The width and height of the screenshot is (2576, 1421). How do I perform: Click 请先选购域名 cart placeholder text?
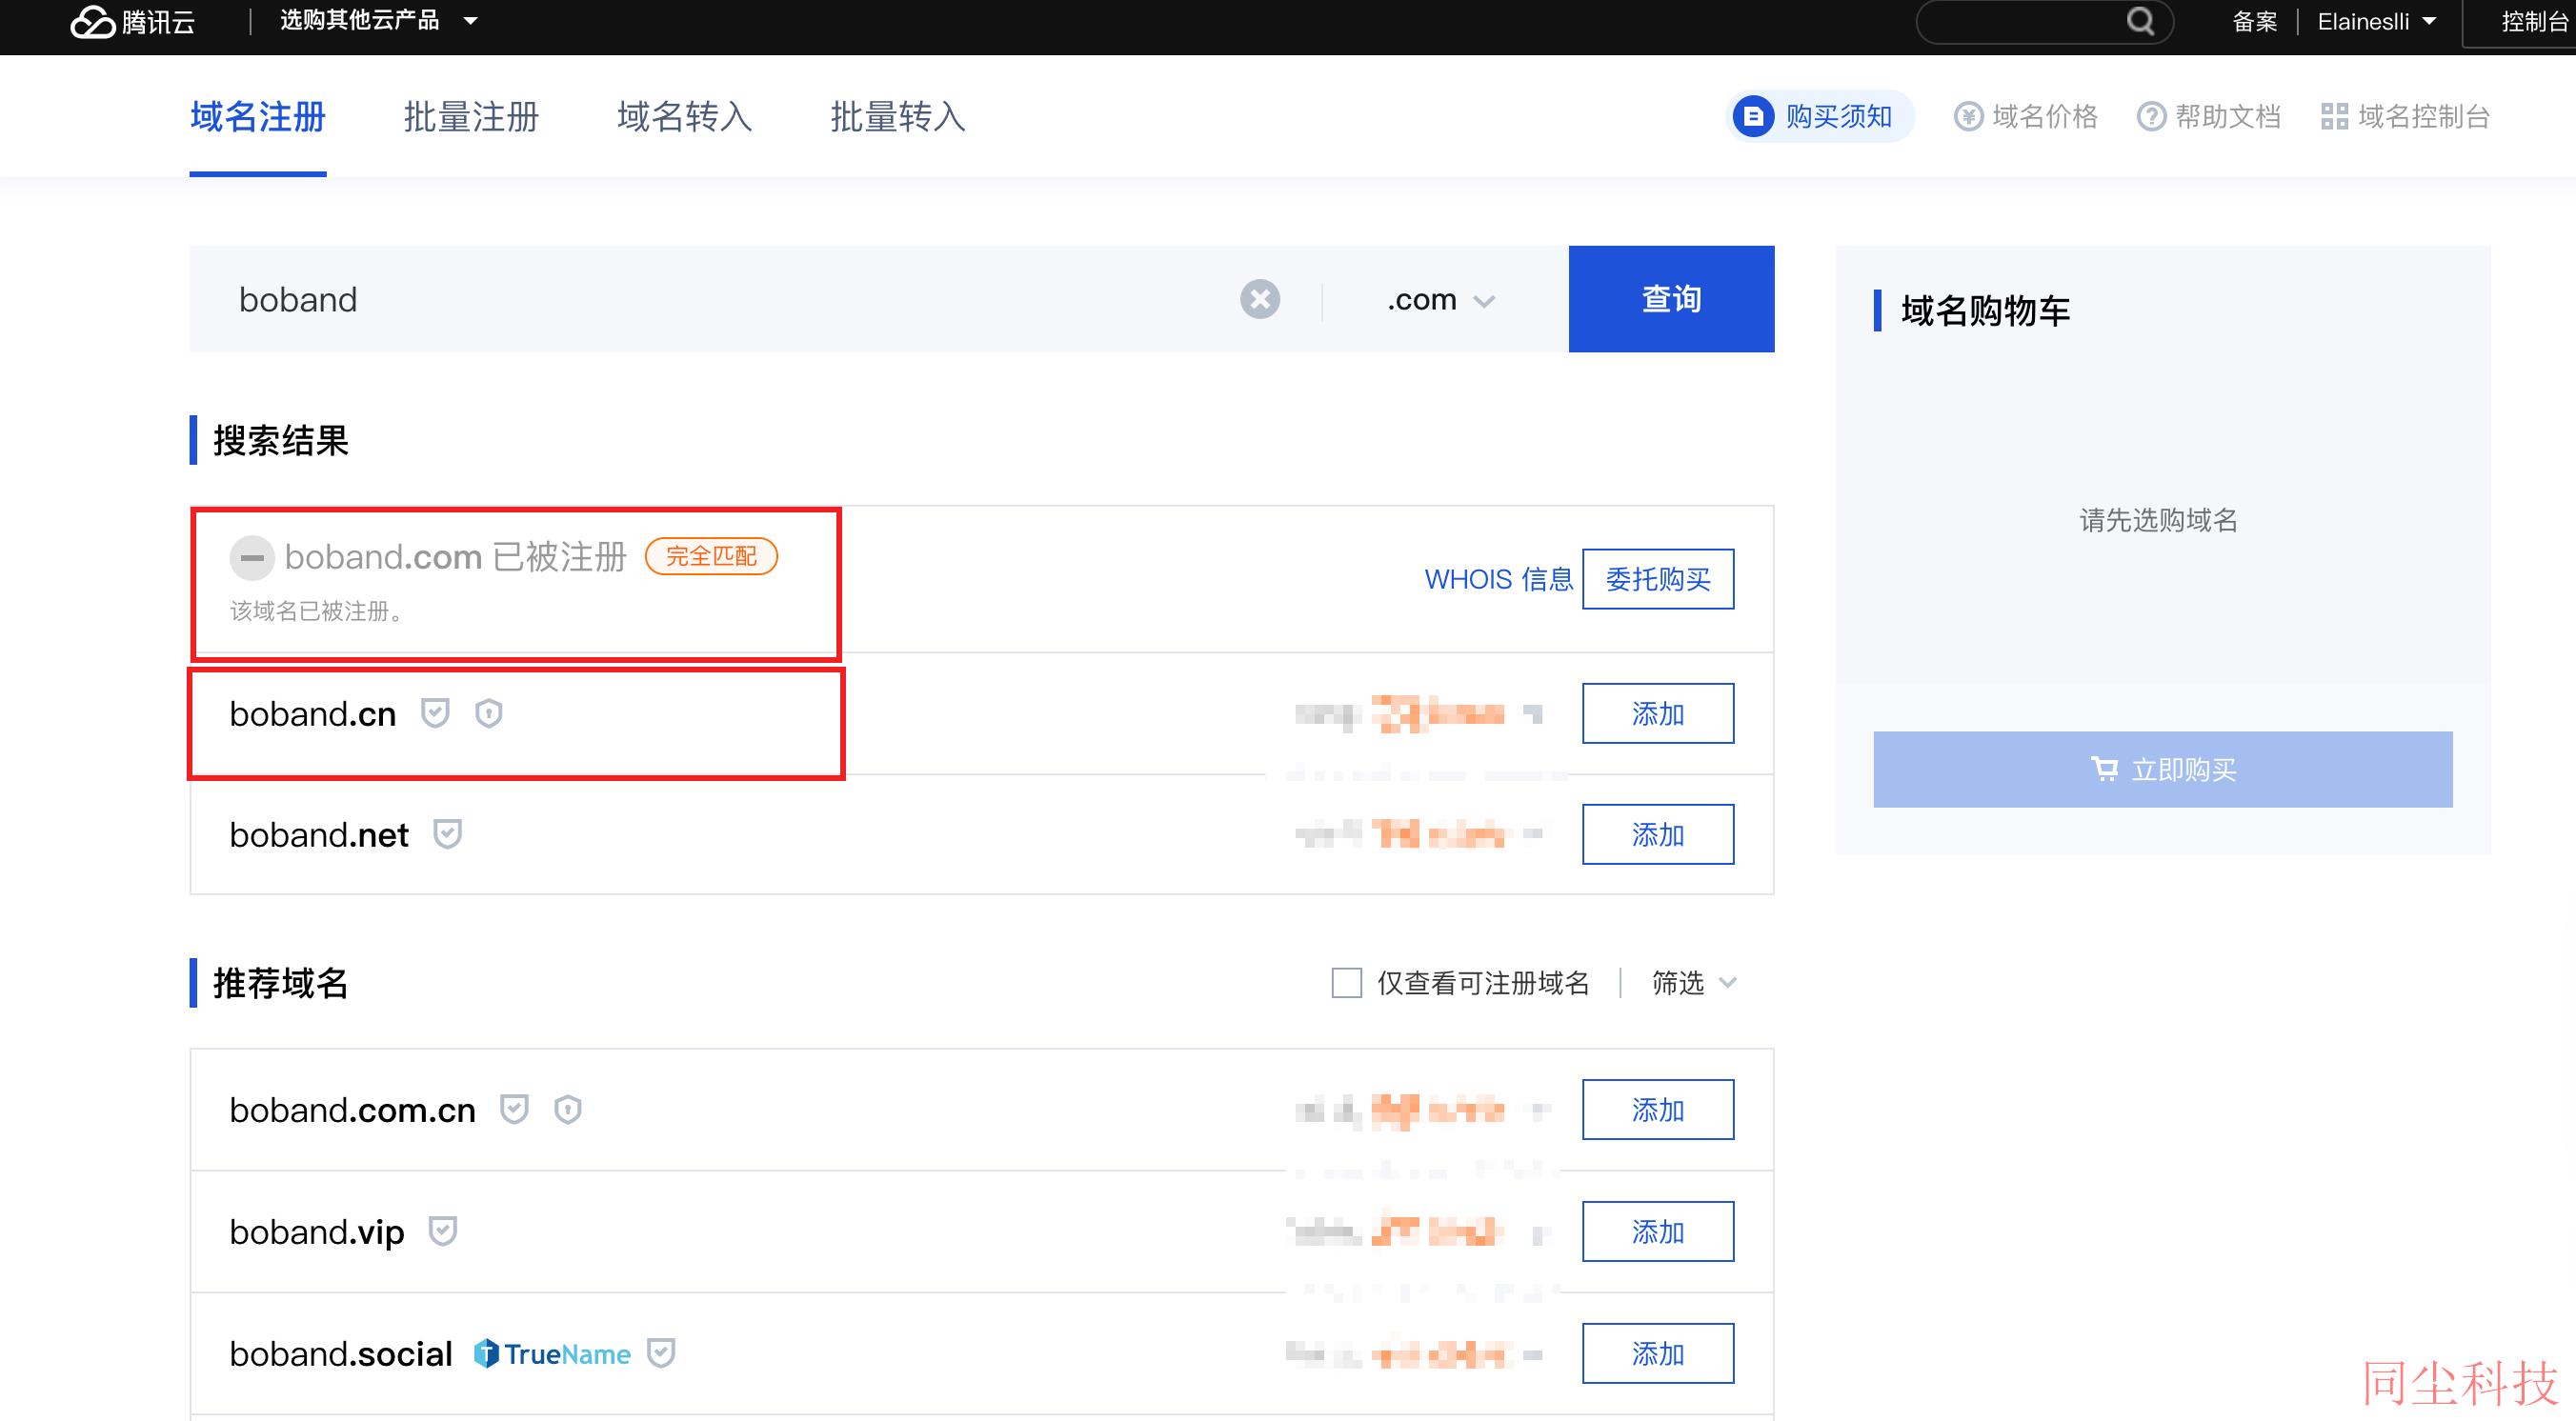point(2159,520)
